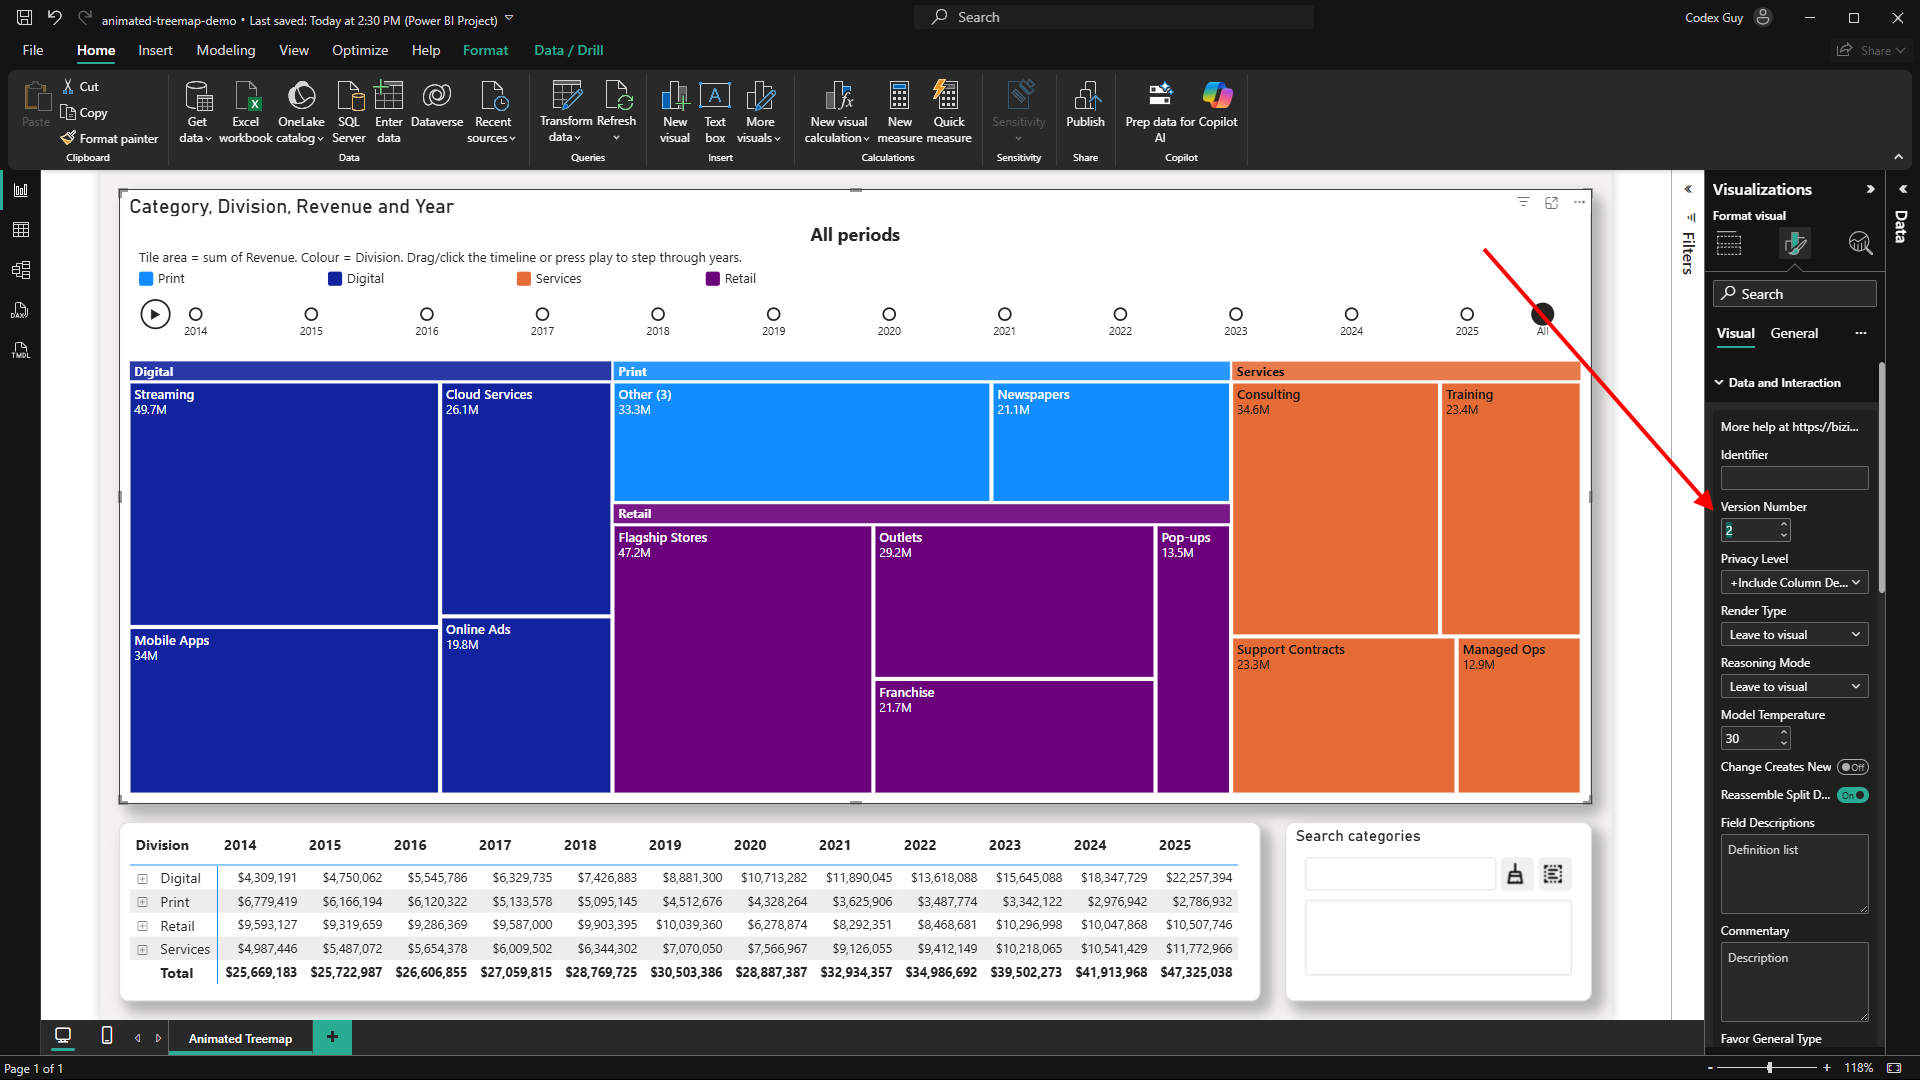Switch to Table view in left sidebar
The width and height of the screenshot is (1920, 1080).
point(21,230)
